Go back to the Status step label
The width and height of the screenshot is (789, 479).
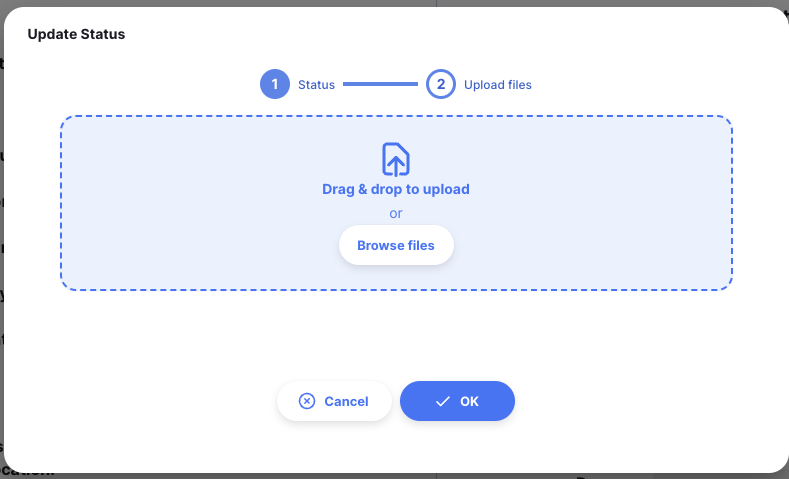coord(316,85)
